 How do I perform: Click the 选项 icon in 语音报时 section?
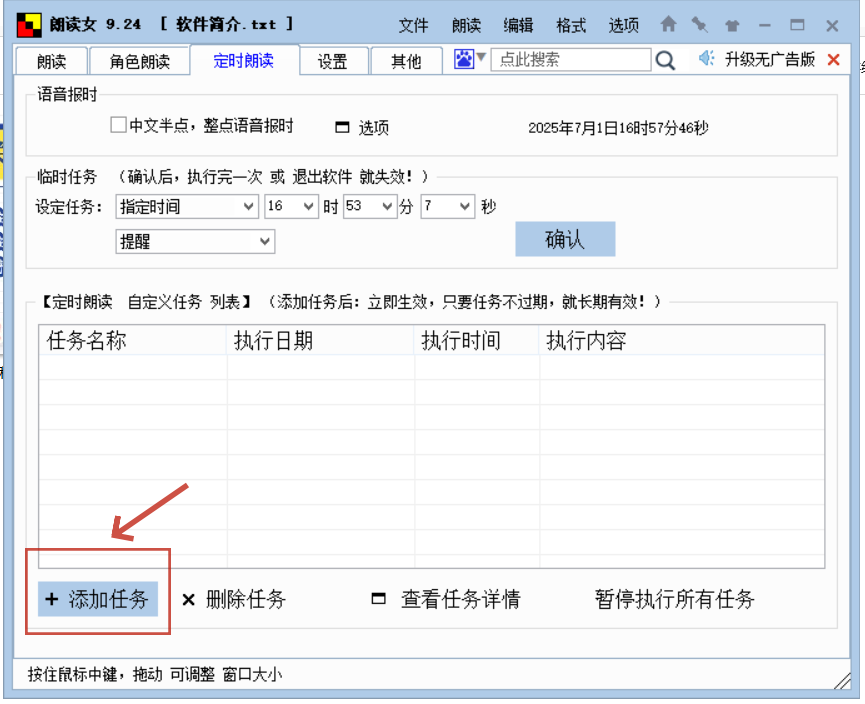click(341, 126)
